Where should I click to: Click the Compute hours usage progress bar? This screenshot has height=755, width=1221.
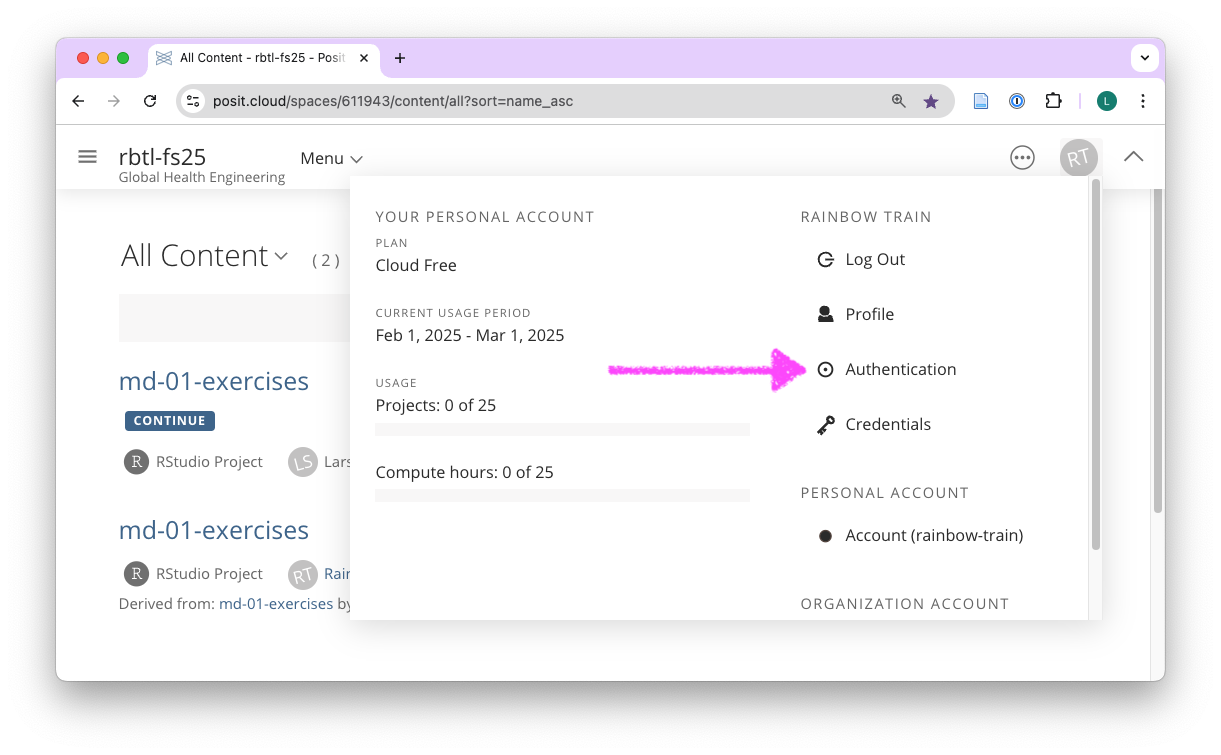click(562, 495)
